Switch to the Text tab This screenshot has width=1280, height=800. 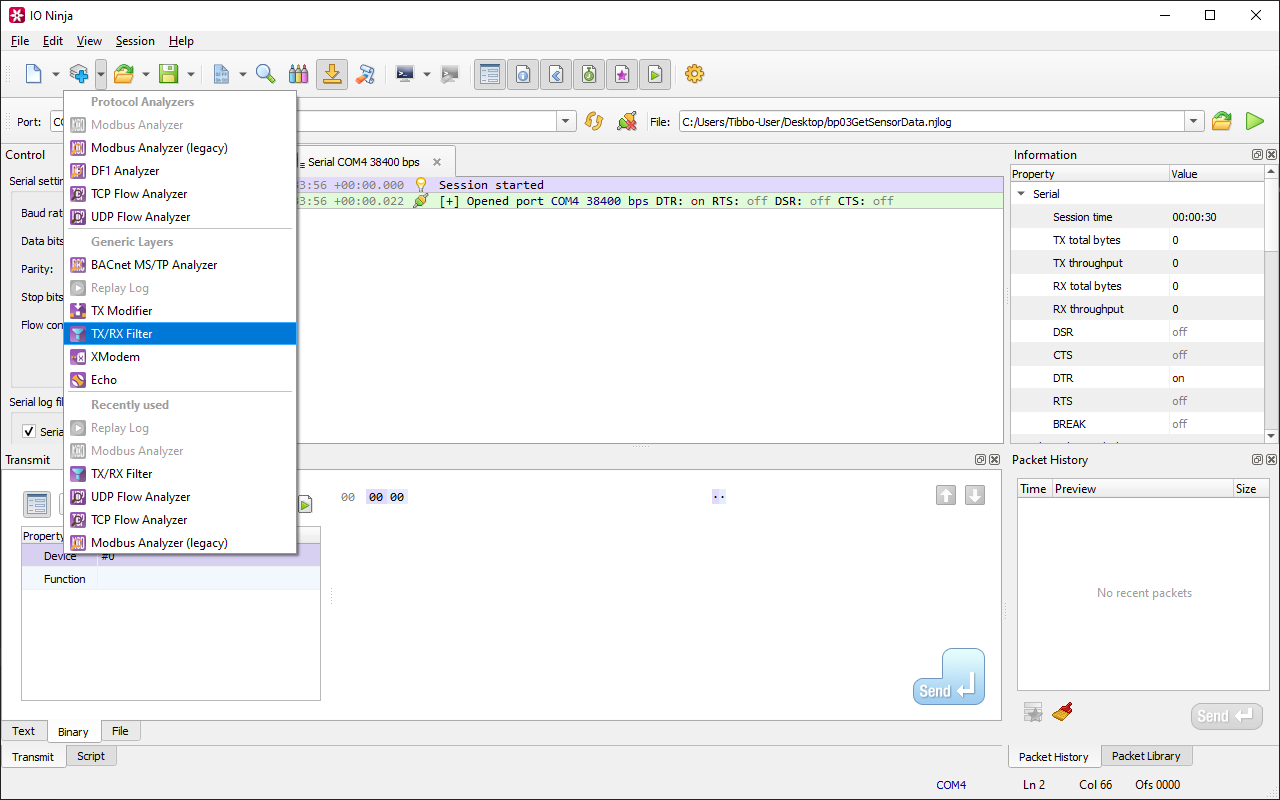[x=23, y=731]
